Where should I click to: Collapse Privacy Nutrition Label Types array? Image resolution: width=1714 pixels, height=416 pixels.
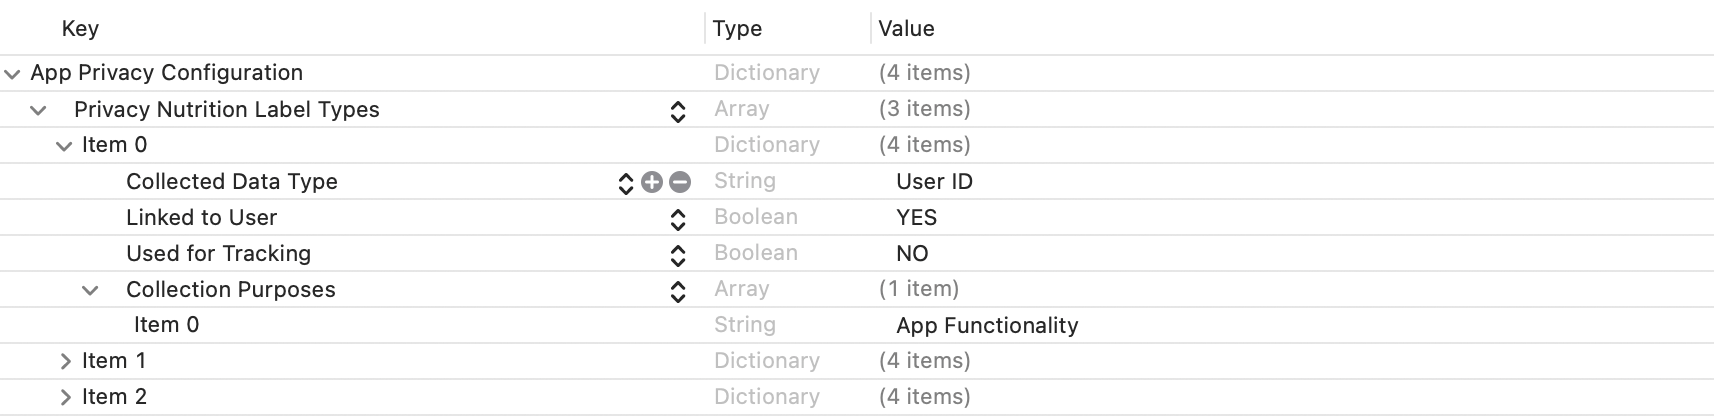[x=38, y=110]
